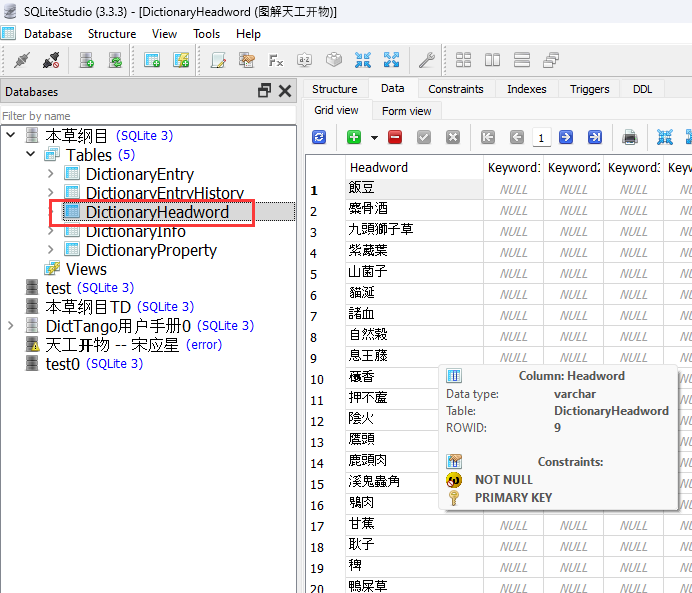Select test0 database entry
Viewport: 692px width, 593px height.
[x=62, y=364]
